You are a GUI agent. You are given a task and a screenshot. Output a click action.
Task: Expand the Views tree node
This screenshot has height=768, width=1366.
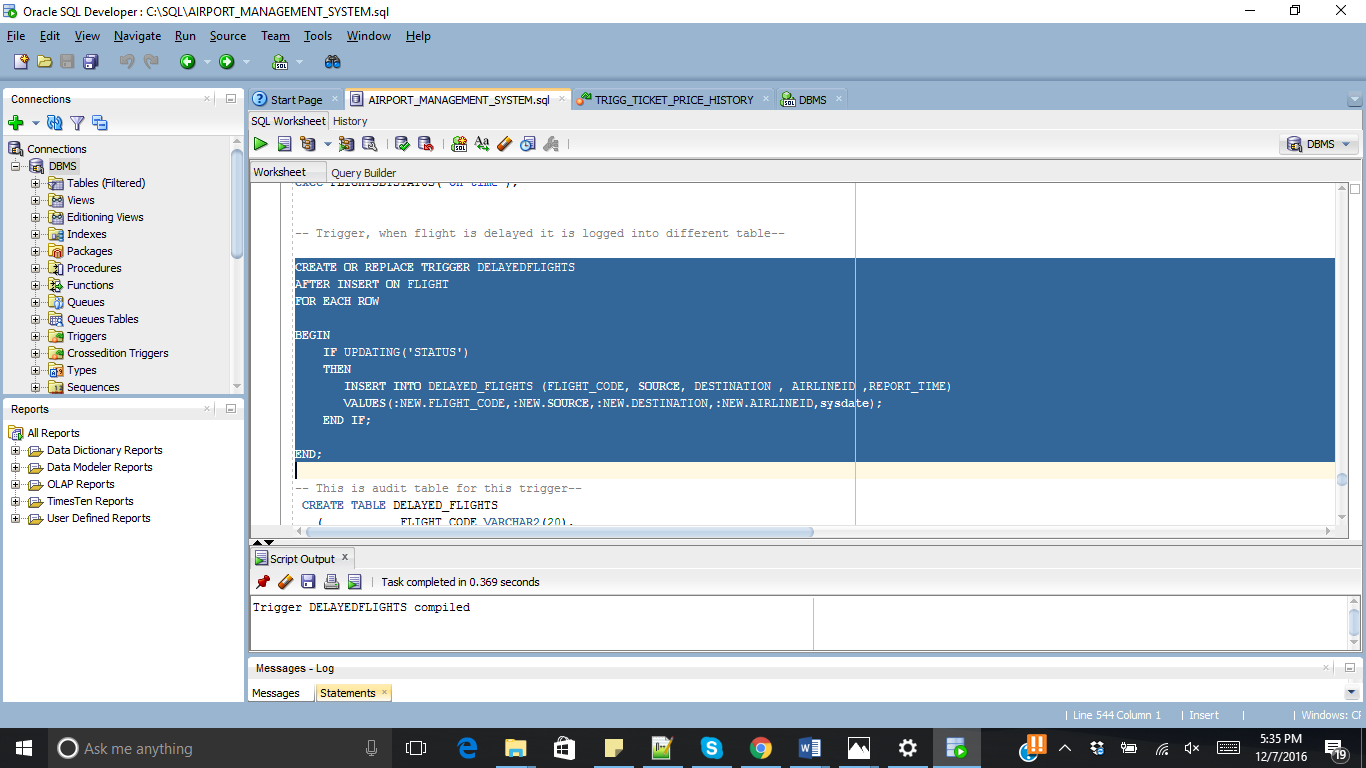pyautogui.click(x=36, y=200)
